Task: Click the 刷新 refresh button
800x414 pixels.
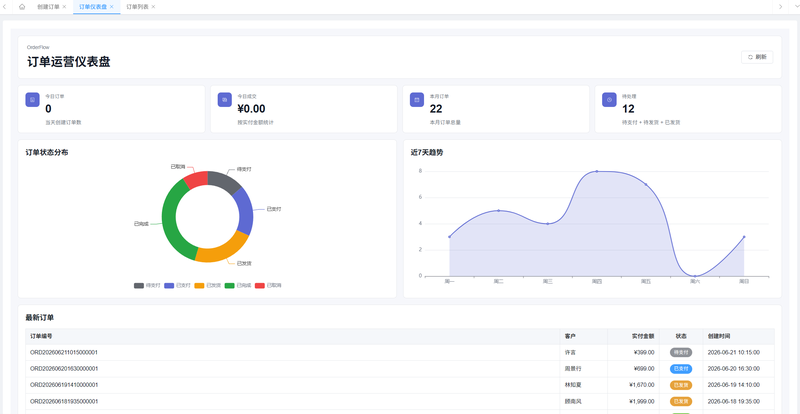Action: pyautogui.click(x=757, y=57)
